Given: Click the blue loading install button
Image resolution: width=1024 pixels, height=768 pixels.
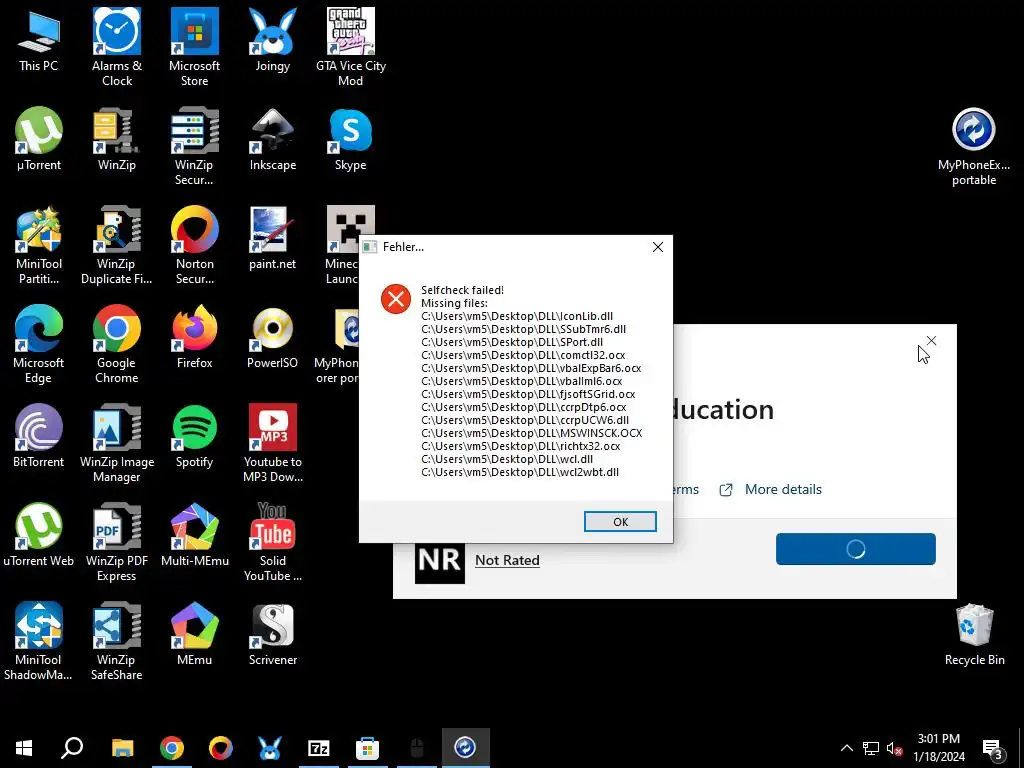Looking at the screenshot, I should [856, 549].
